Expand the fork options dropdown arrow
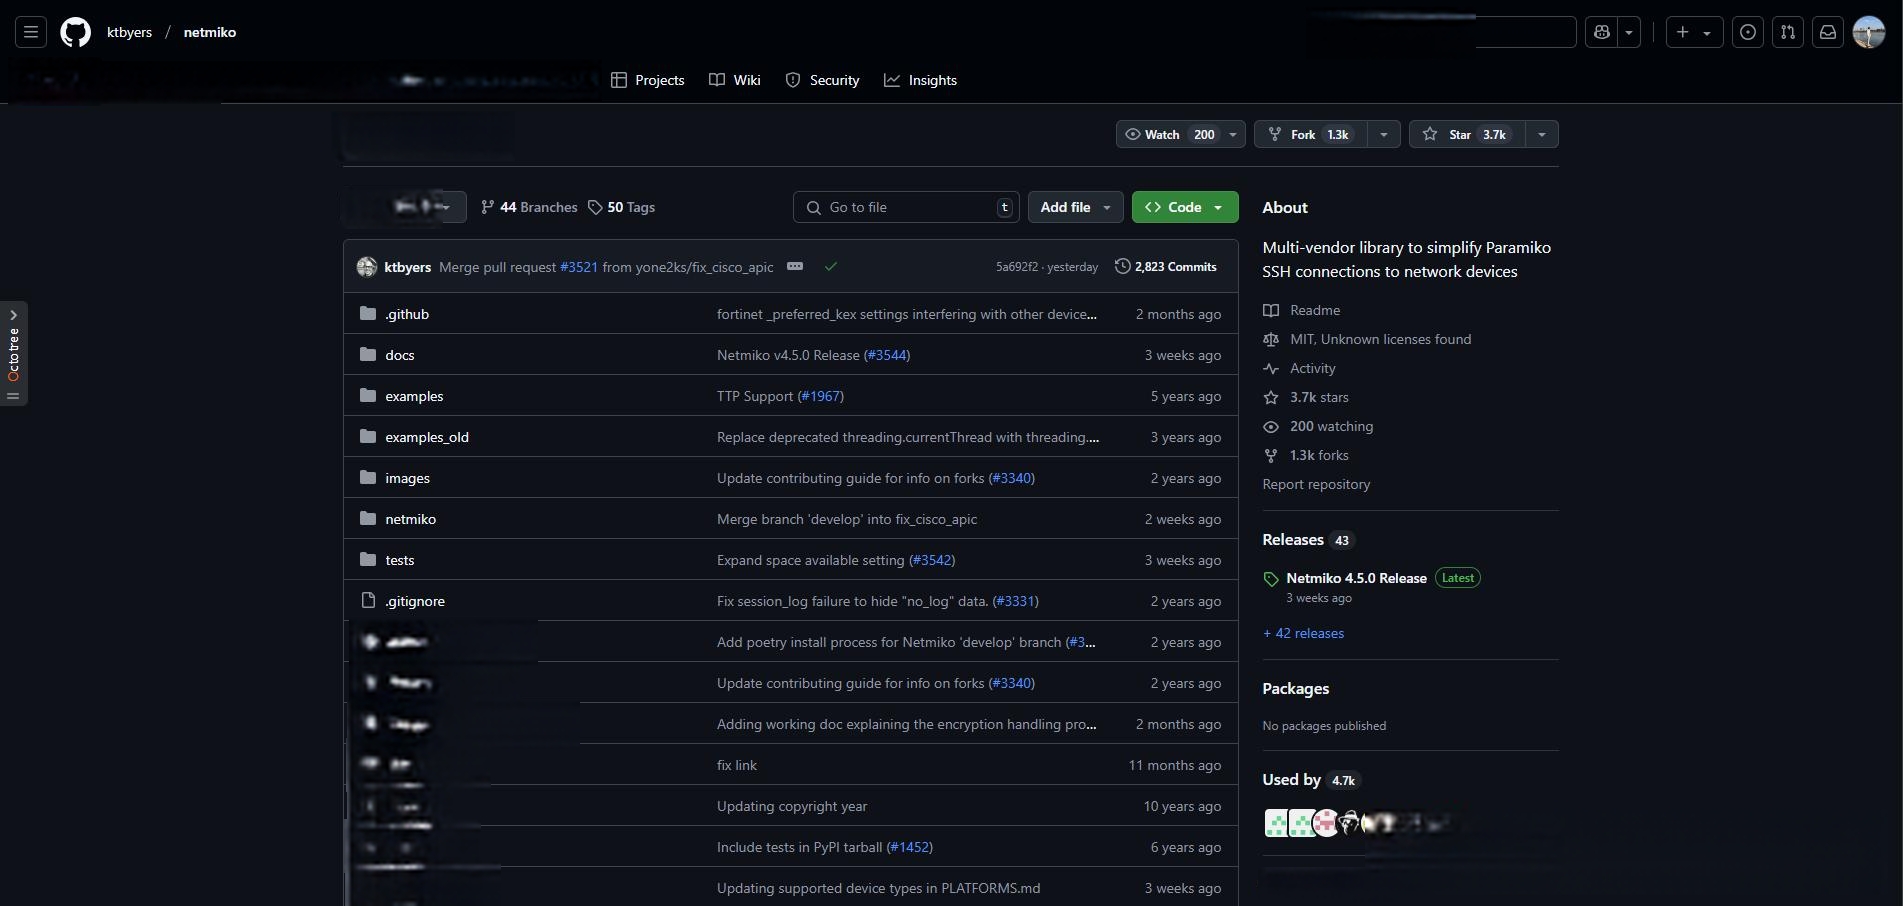Image resolution: width=1903 pixels, height=906 pixels. click(x=1383, y=134)
